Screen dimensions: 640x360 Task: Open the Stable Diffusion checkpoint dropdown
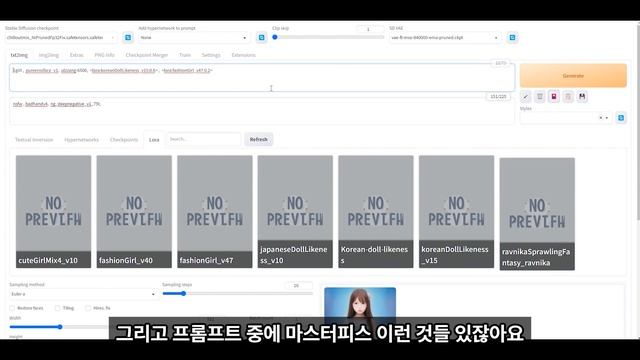pyautogui.click(x=61, y=38)
